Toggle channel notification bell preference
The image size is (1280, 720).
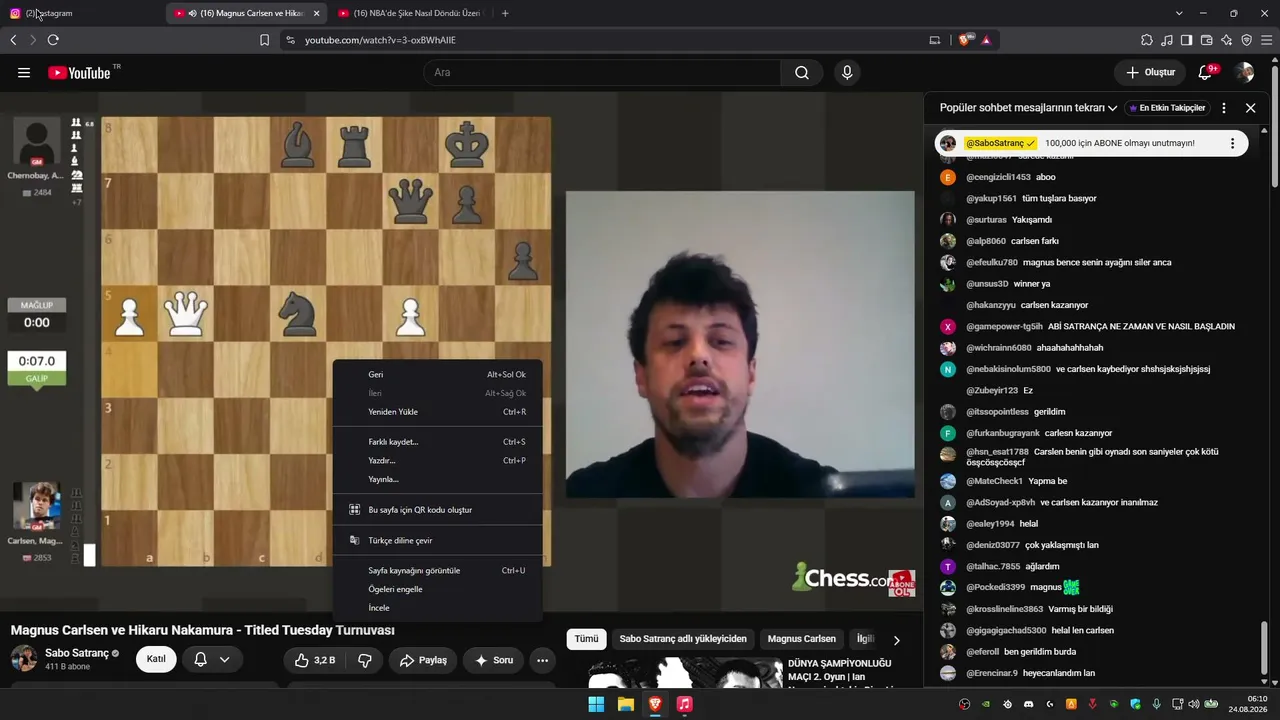[212, 660]
